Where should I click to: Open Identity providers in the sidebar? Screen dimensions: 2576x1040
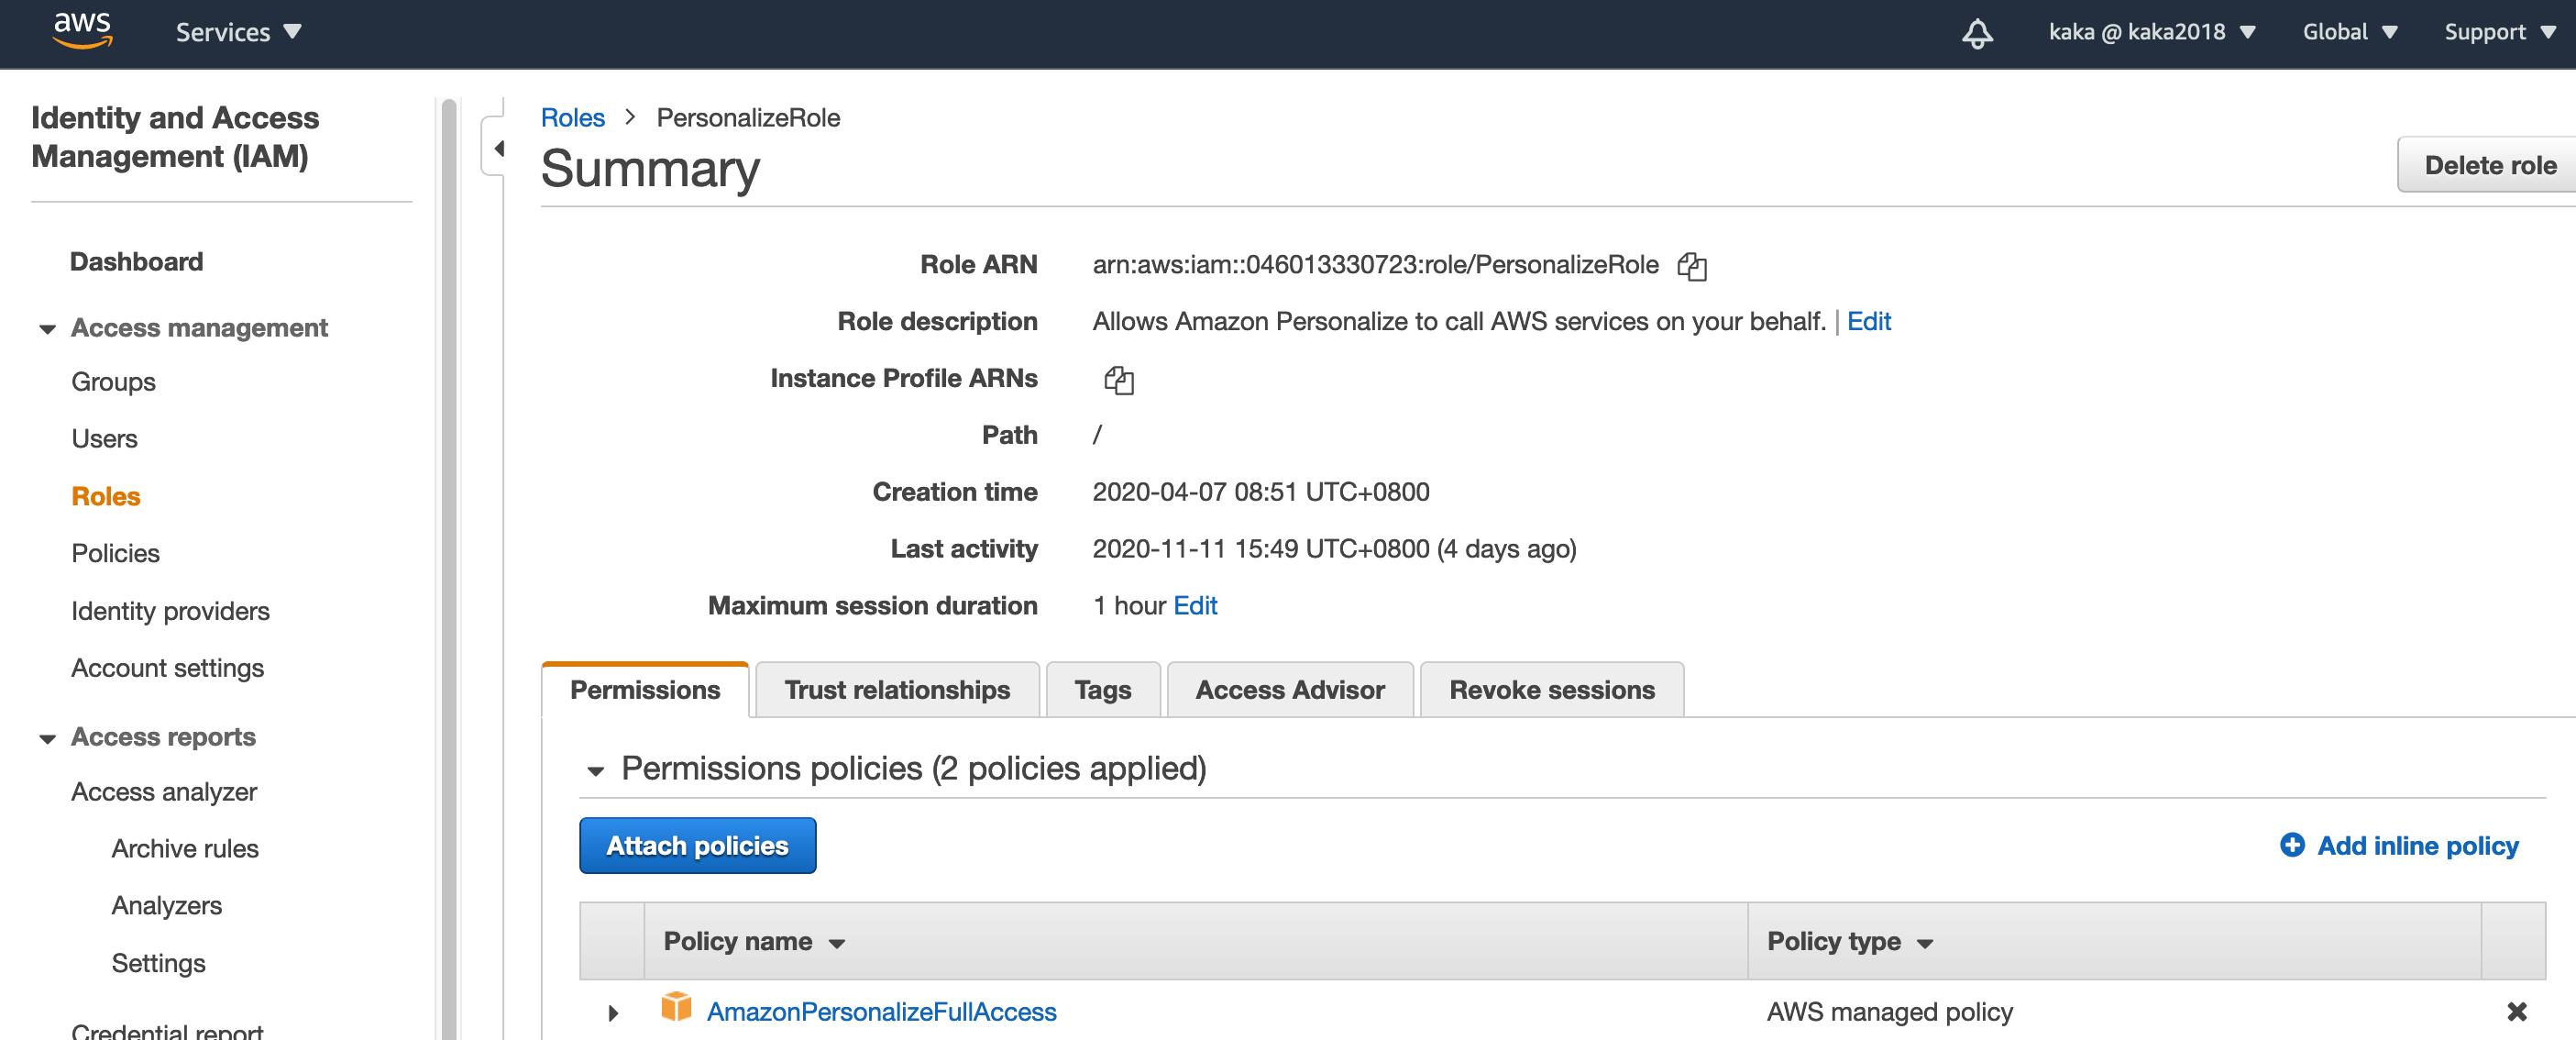pyautogui.click(x=170, y=611)
